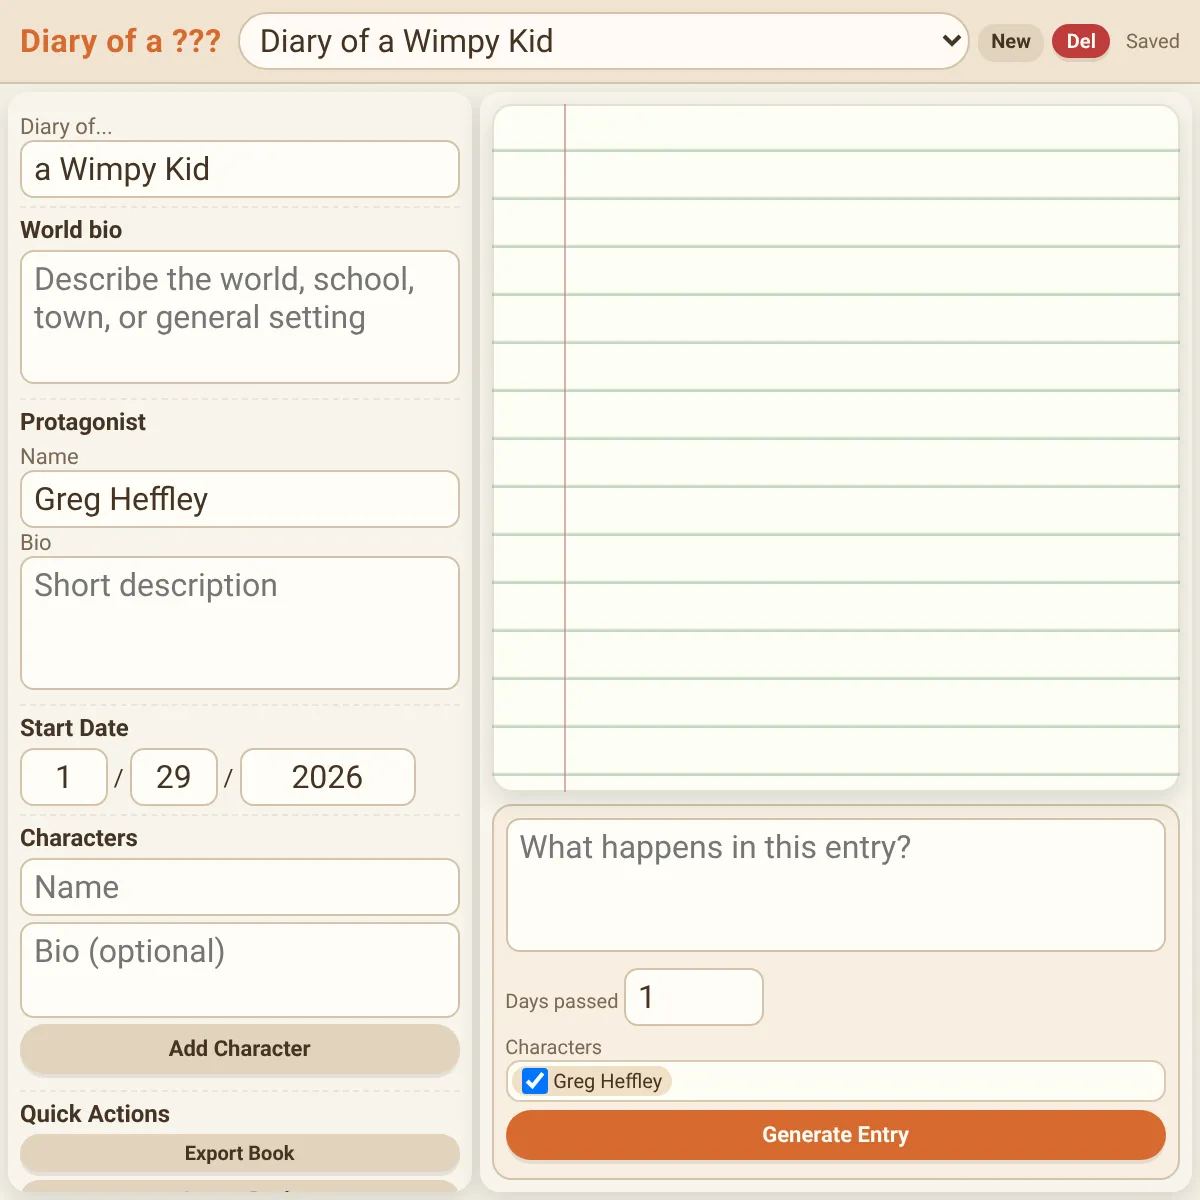Focus the Protagonist Bio text area
This screenshot has height=1200, width=1200.
pyautogui.click(x=240, y=623)
